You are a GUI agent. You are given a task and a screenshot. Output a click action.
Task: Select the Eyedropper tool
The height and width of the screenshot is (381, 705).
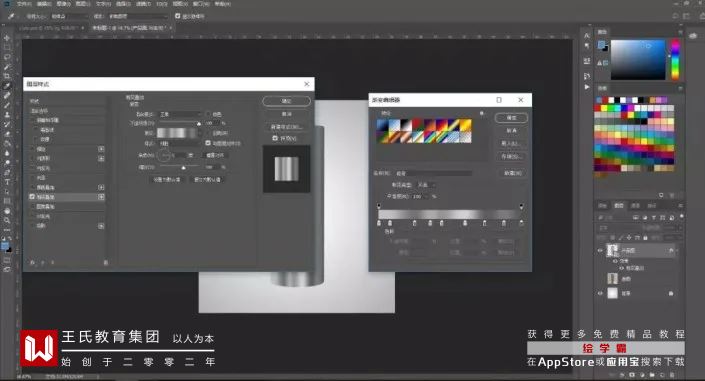[7, 85]
